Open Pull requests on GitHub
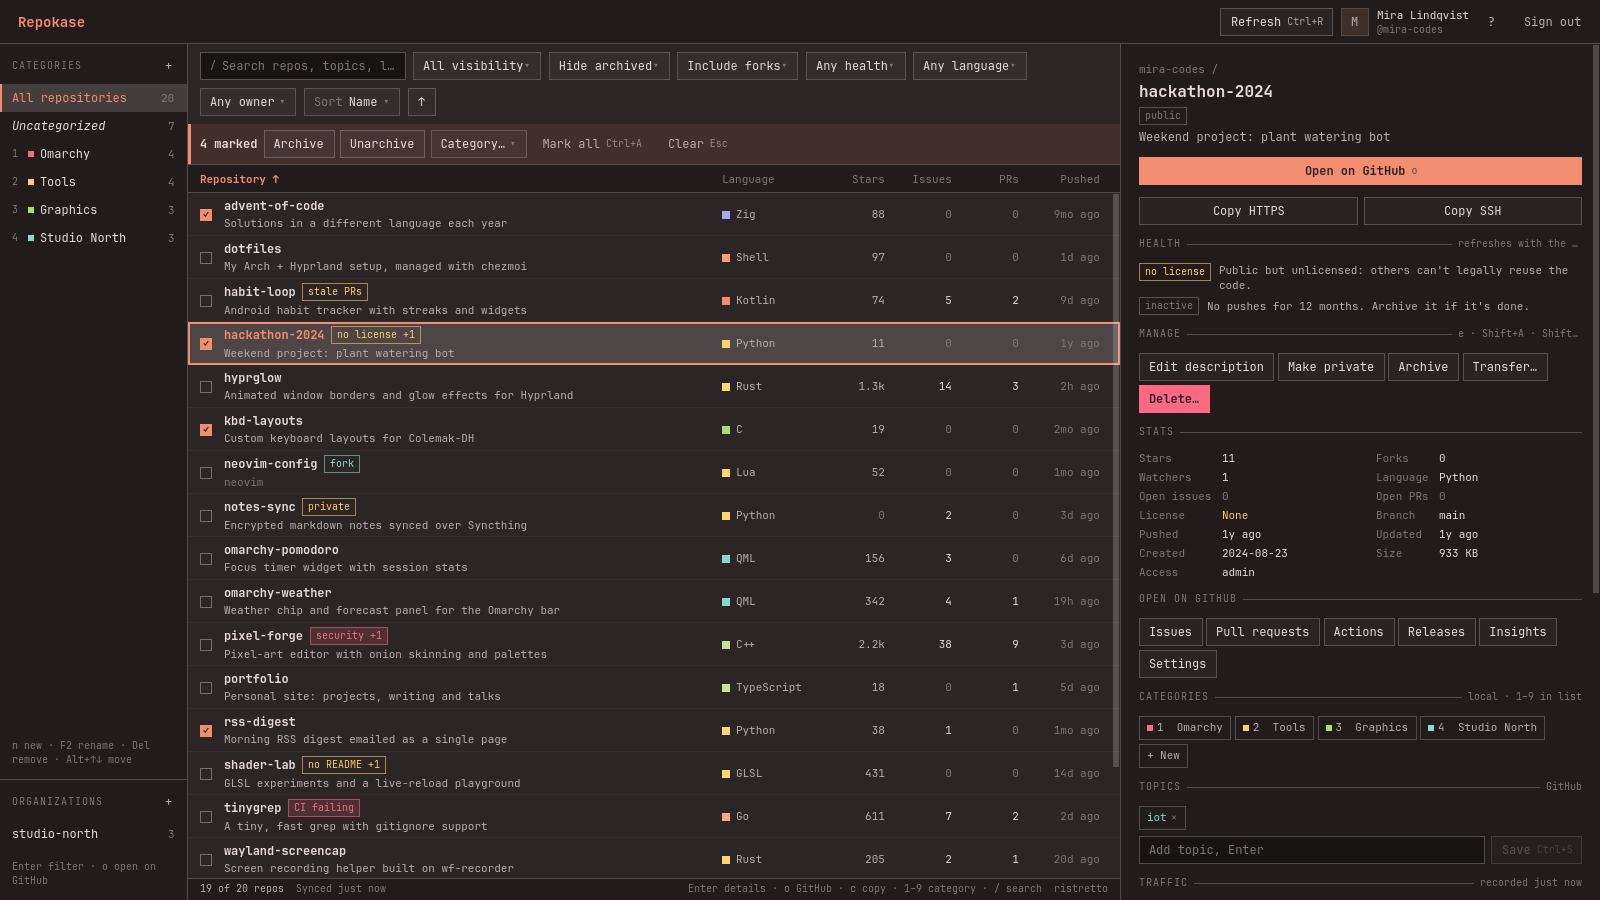 tap(1262, 632)
